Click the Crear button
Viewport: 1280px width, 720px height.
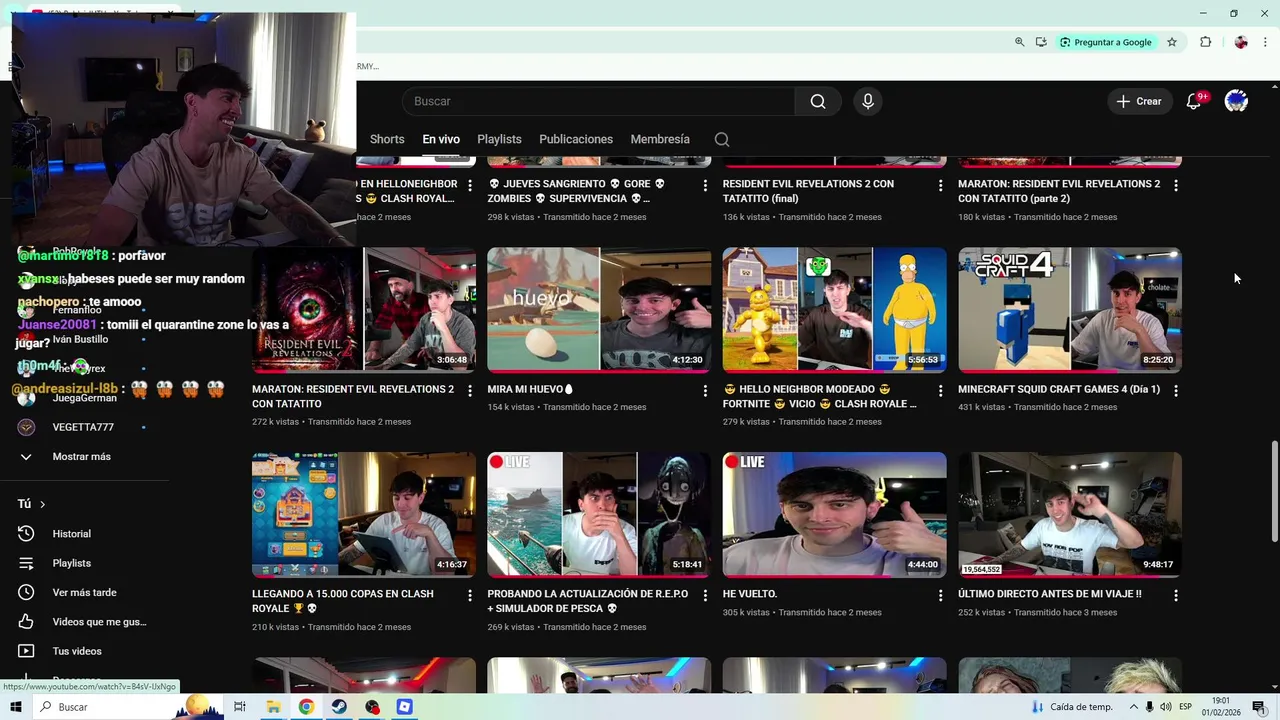click(x=1139, y=101)
